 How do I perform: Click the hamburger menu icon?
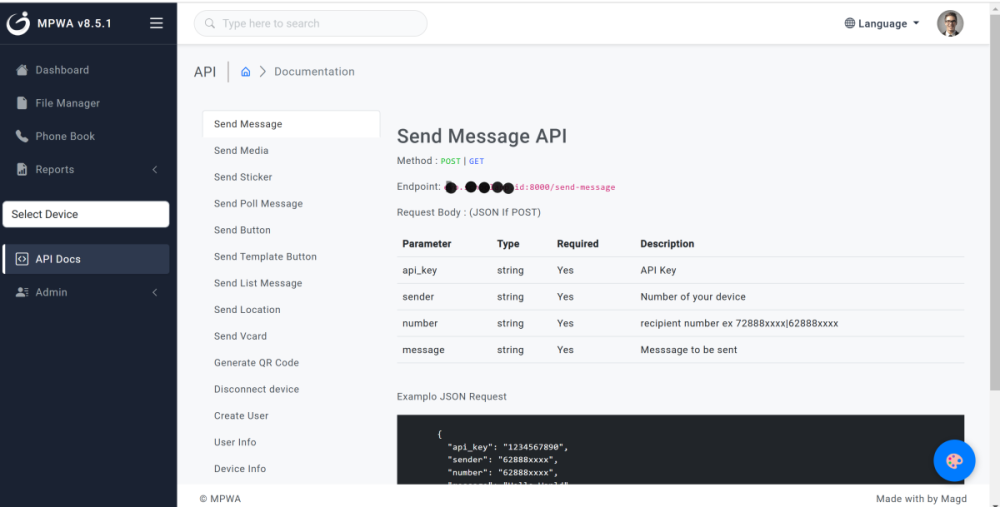(x=156, y=24)
